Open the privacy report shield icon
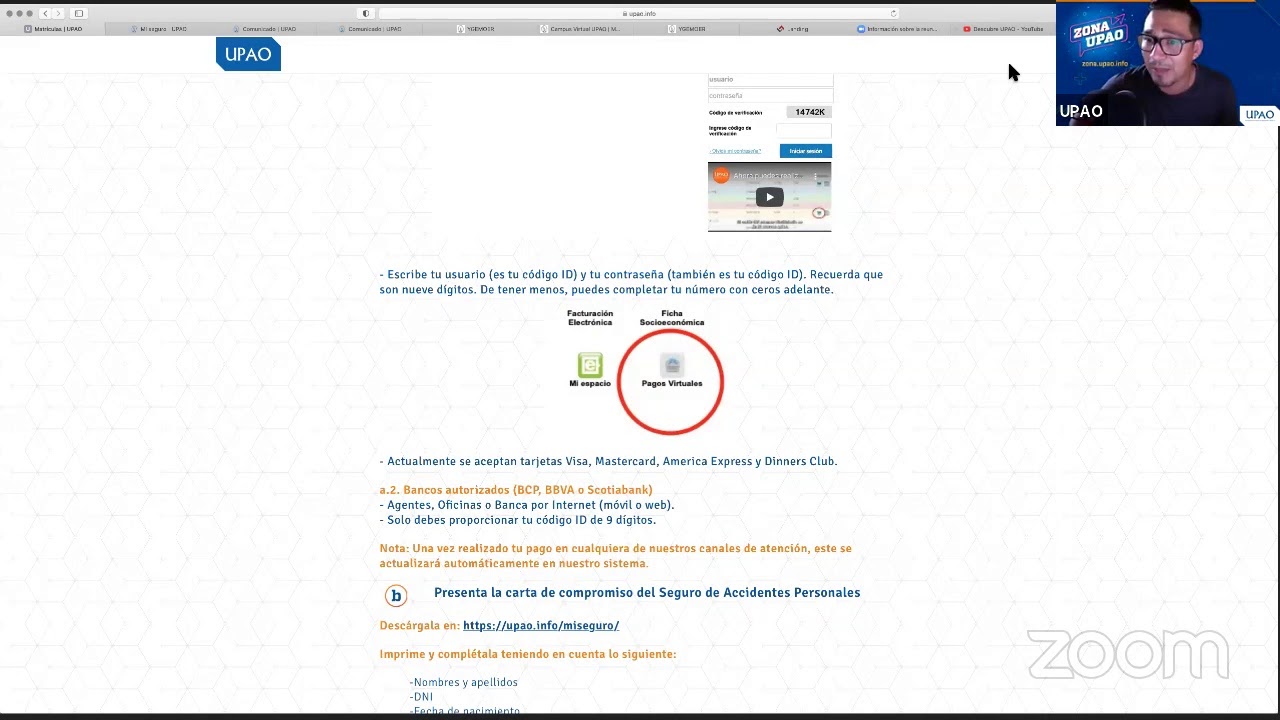1280x720 pixels. 366,13
